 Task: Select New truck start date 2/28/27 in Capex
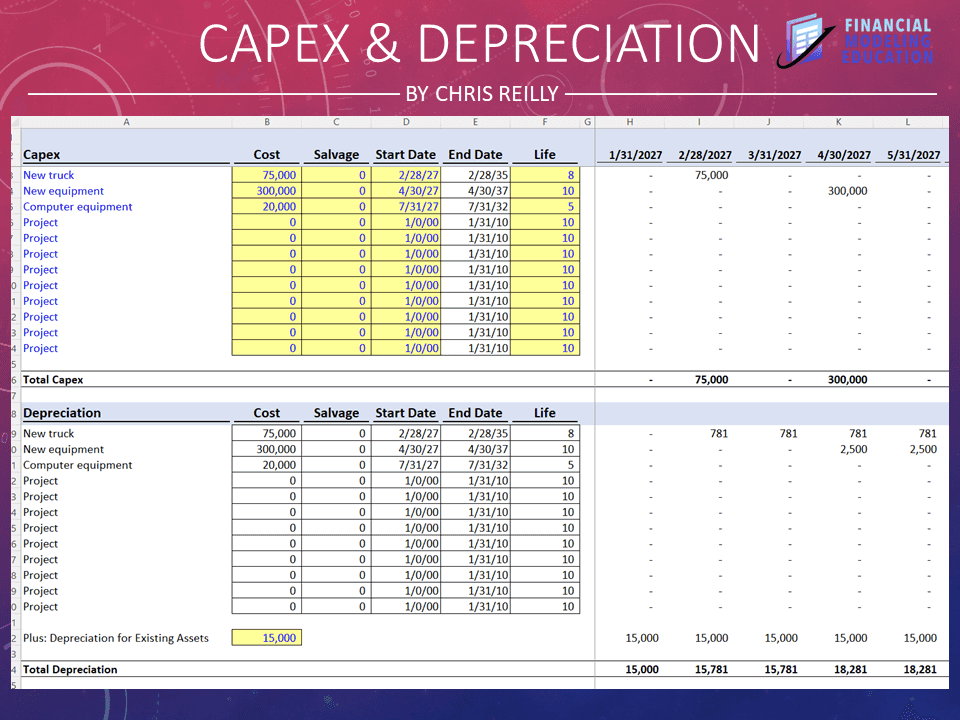coord(406,175)
